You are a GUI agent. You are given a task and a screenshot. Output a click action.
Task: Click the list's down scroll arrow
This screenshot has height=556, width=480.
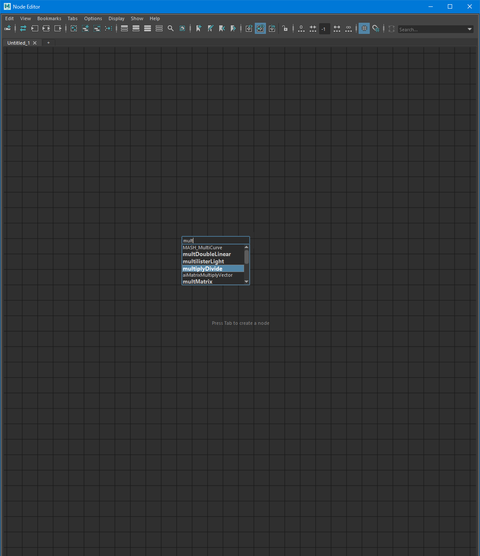pos(246,282)
